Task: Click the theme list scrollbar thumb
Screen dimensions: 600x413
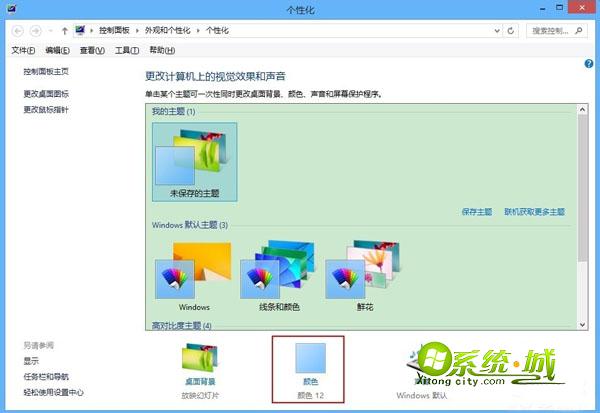Action: click(x=582, y=188)
